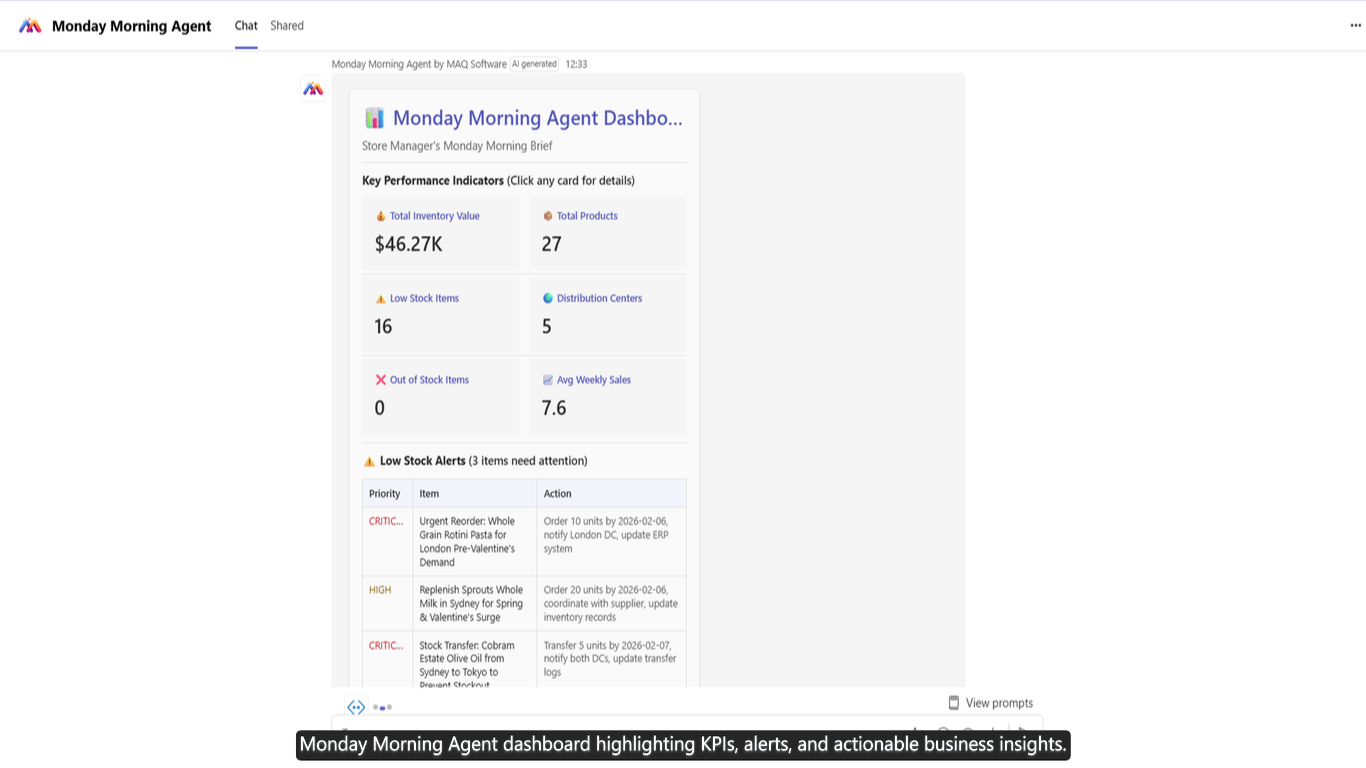Click the Out of Stock Items label
1366x768 pixels.
[x=429, y=380]
